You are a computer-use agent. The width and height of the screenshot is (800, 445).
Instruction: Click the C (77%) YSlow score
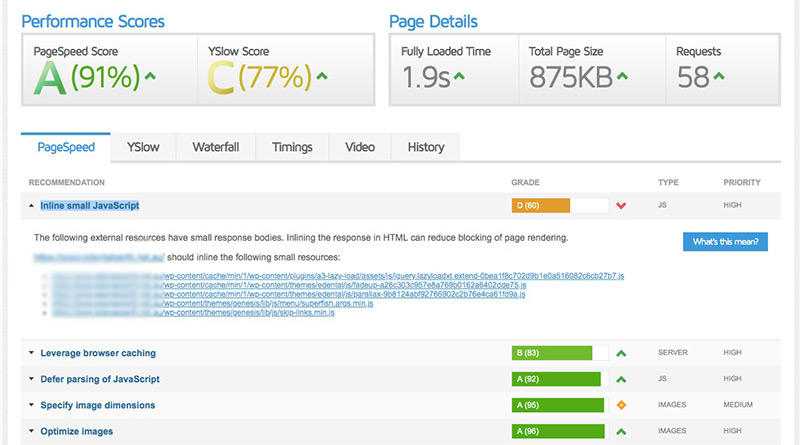260,78
